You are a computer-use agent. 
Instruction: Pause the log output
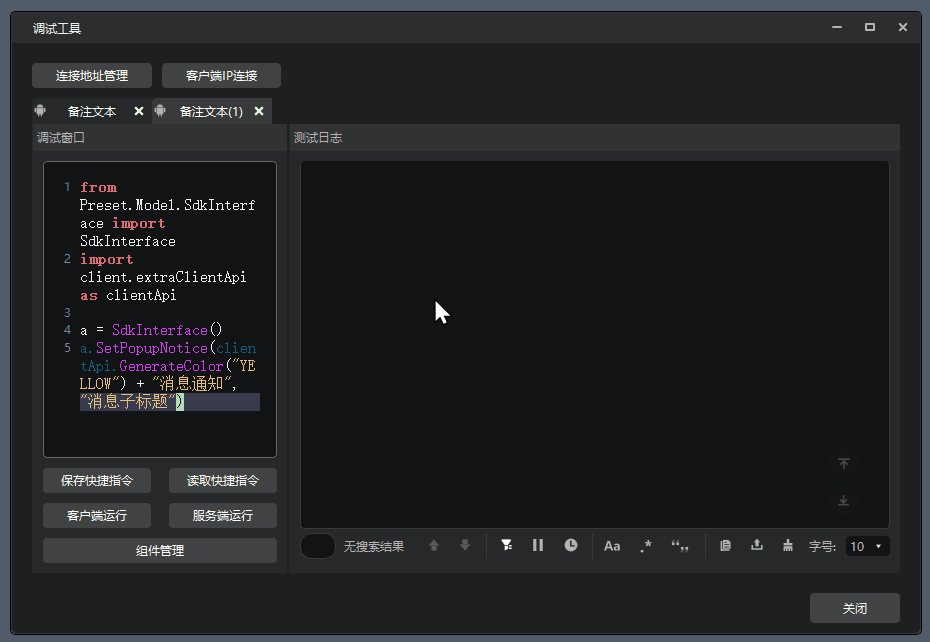538,545
